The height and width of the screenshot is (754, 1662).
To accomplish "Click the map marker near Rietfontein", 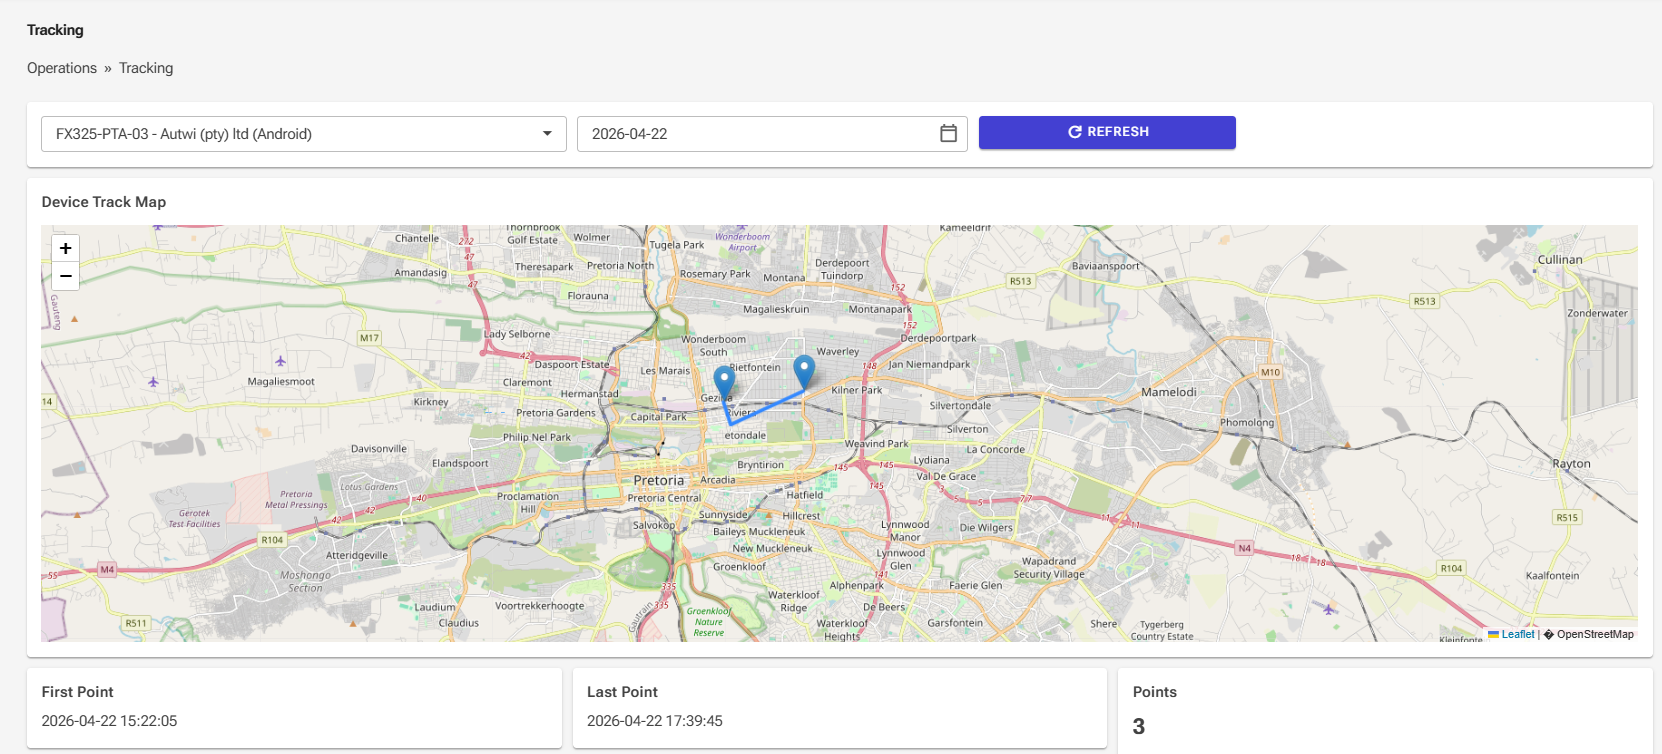I will click(x=804, y=372).
